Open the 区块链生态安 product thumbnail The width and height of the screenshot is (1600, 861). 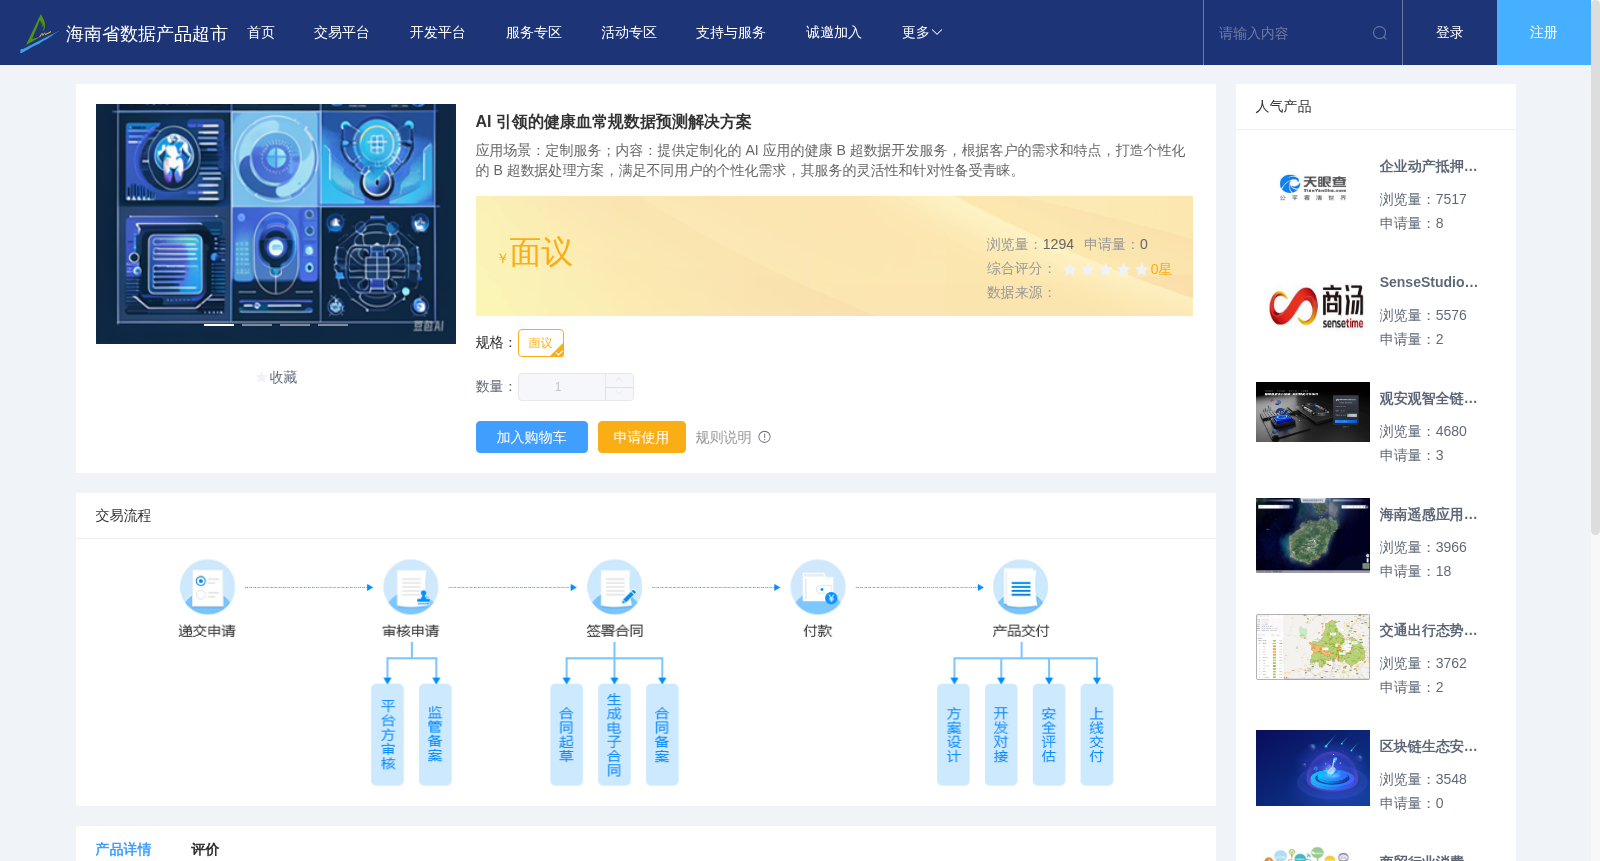tap(1313, 768)
